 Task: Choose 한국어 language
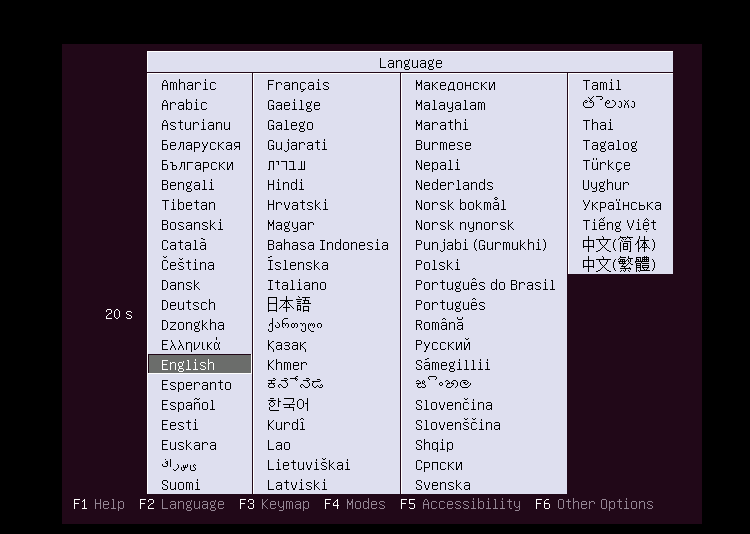click(288, 405)
